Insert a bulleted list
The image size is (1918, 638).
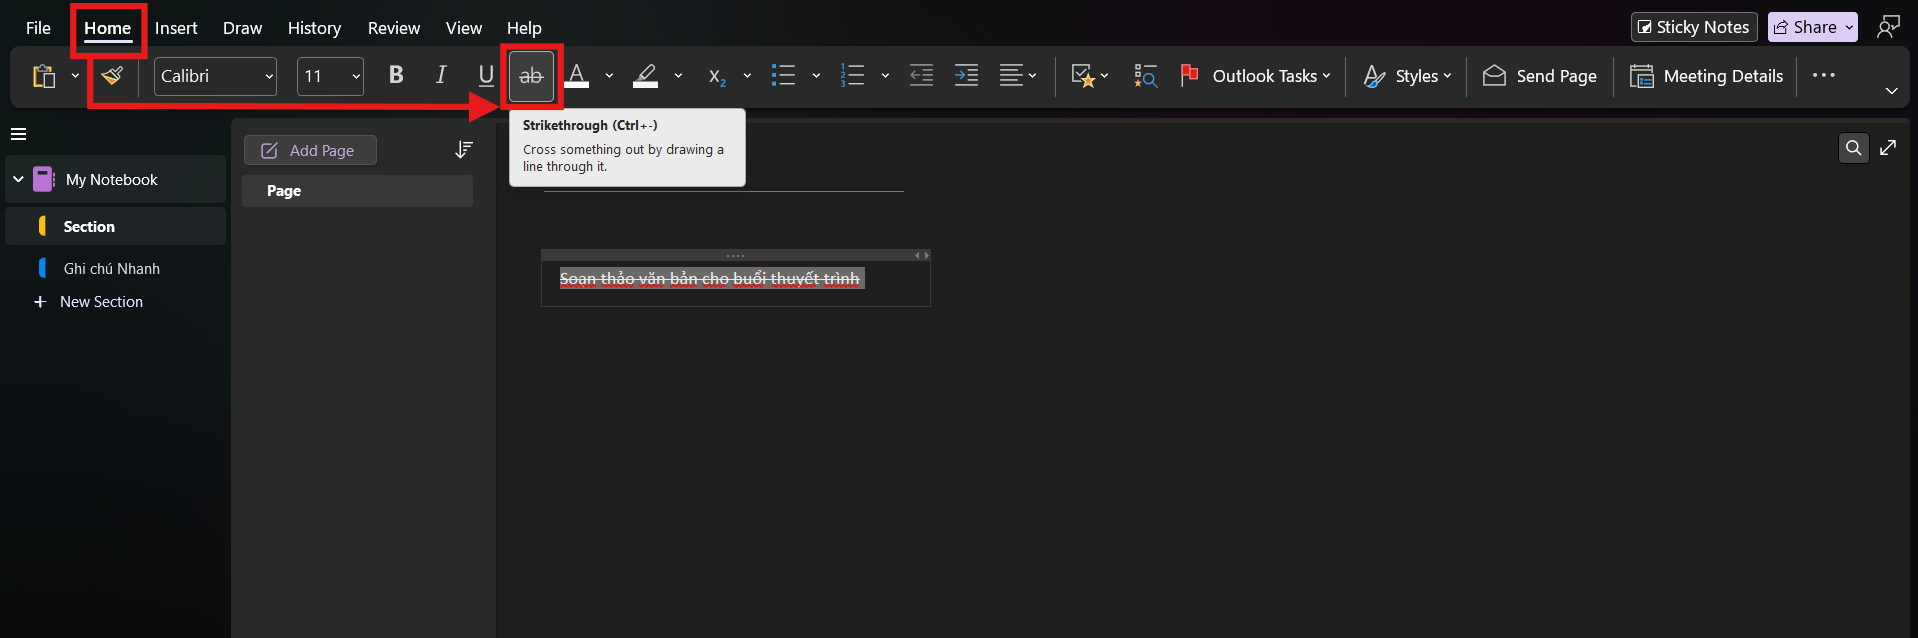pos(784,75)
